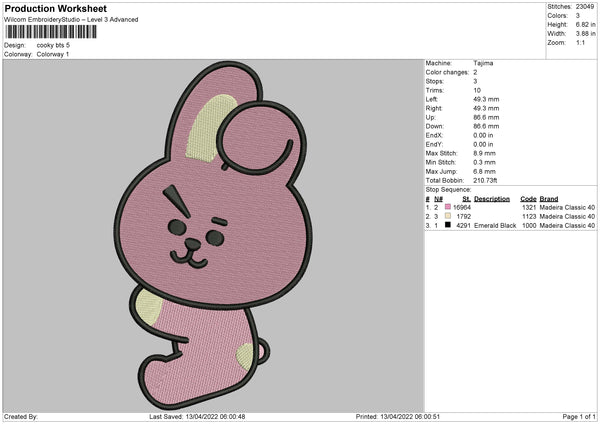The height and width of the screenshot is (424, 600).
Task: Click the pink color swatch in stop 1
Action: (448, 207)
